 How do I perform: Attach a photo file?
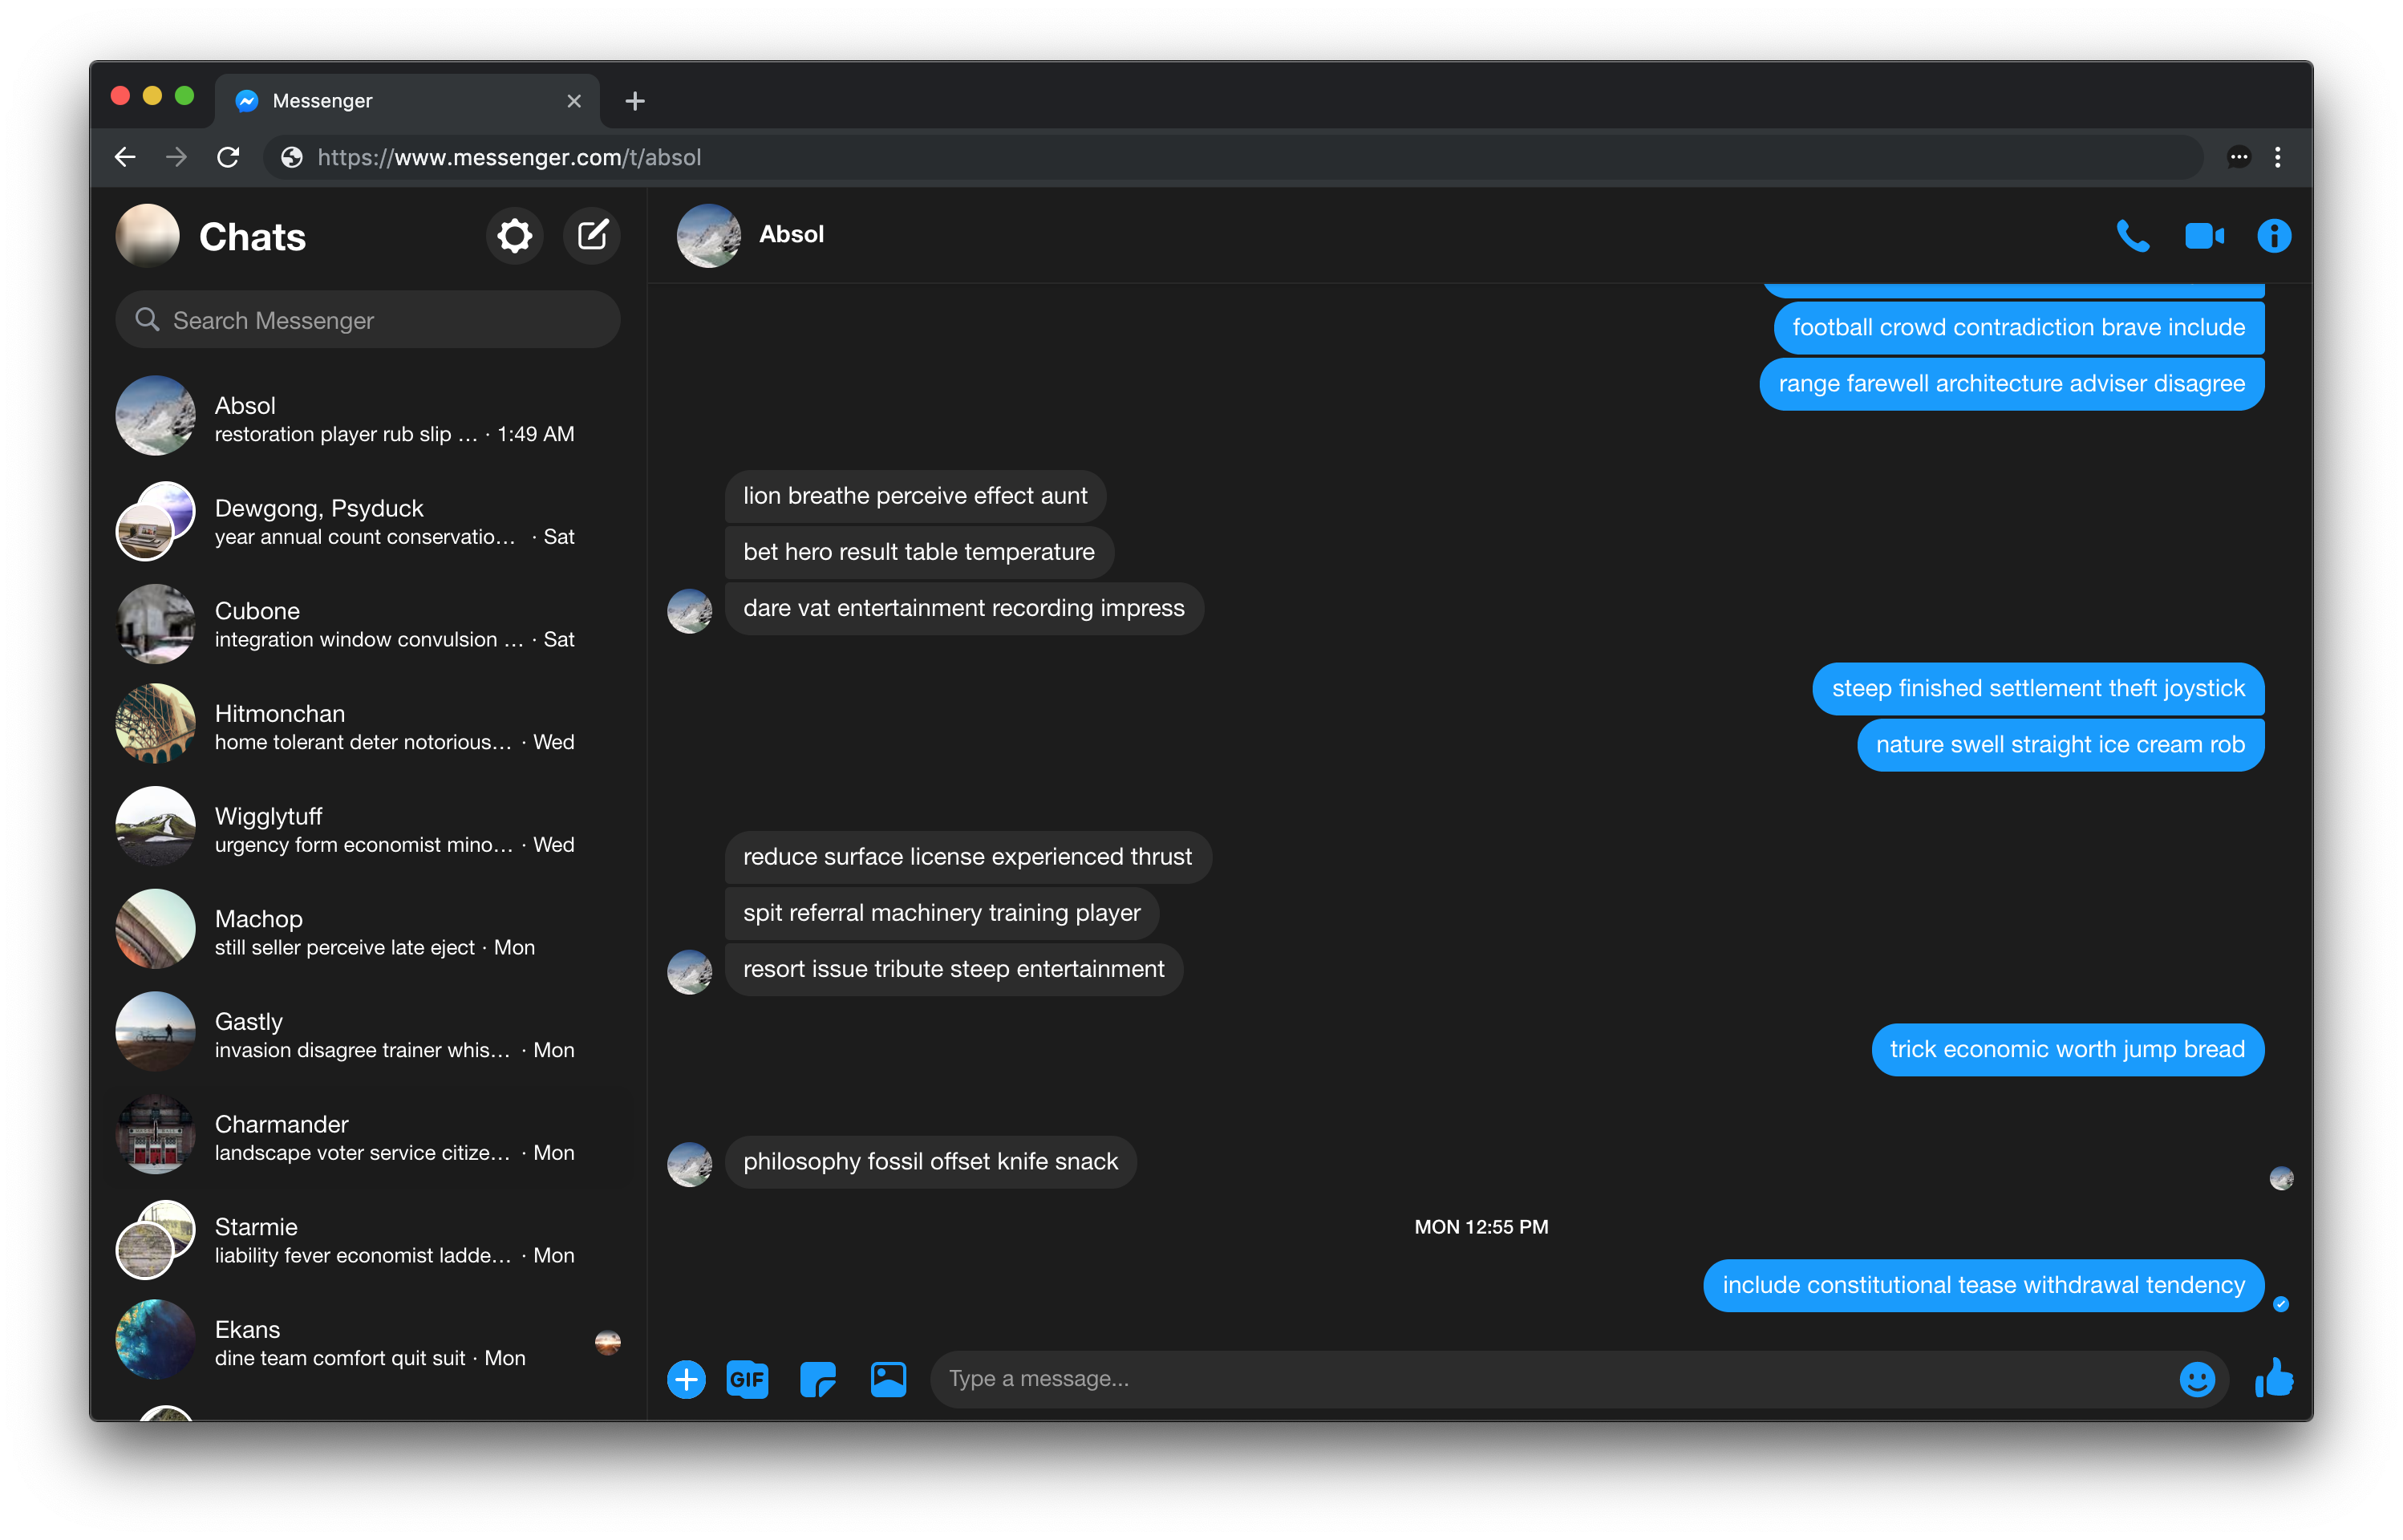pyautogui.click(x=888, y=1379)
